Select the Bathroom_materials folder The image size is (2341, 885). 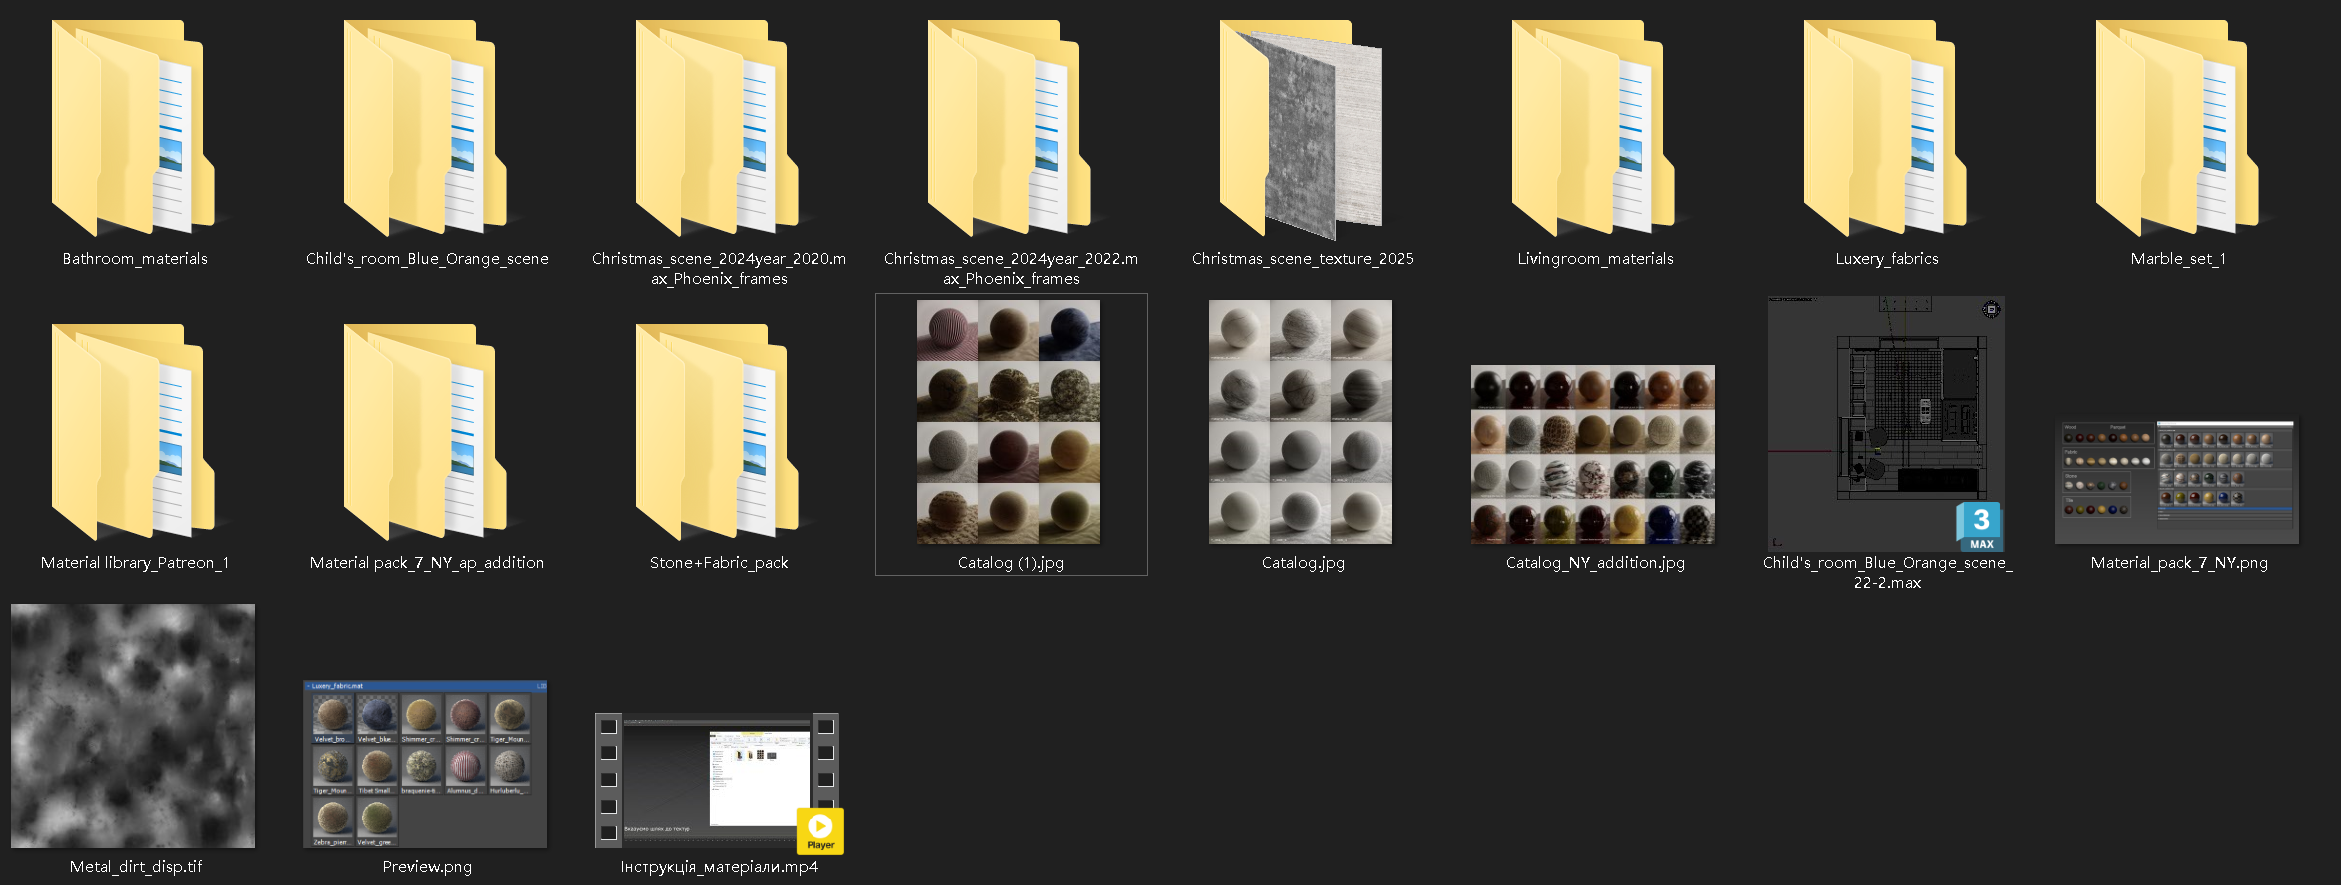(x=133, y=130)
